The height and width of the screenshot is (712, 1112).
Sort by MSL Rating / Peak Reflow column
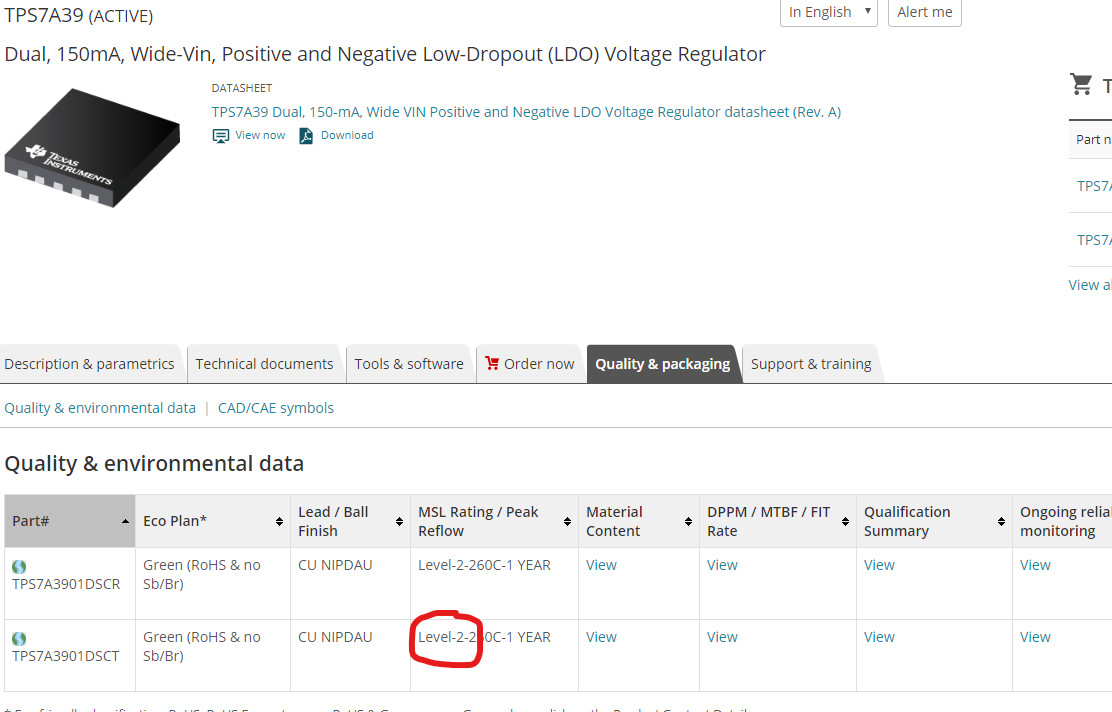click(x=567, y=521)
